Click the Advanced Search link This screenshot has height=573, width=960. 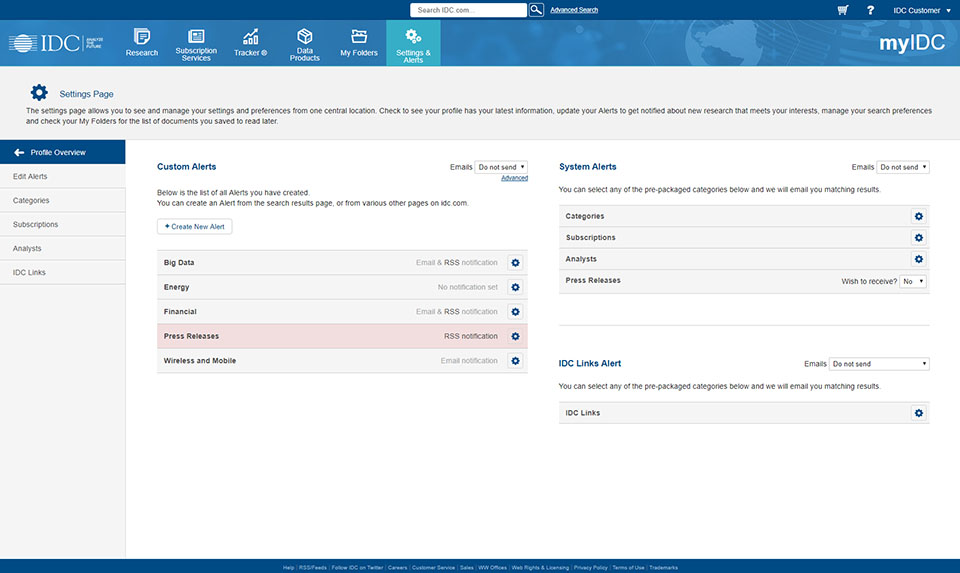574,10
